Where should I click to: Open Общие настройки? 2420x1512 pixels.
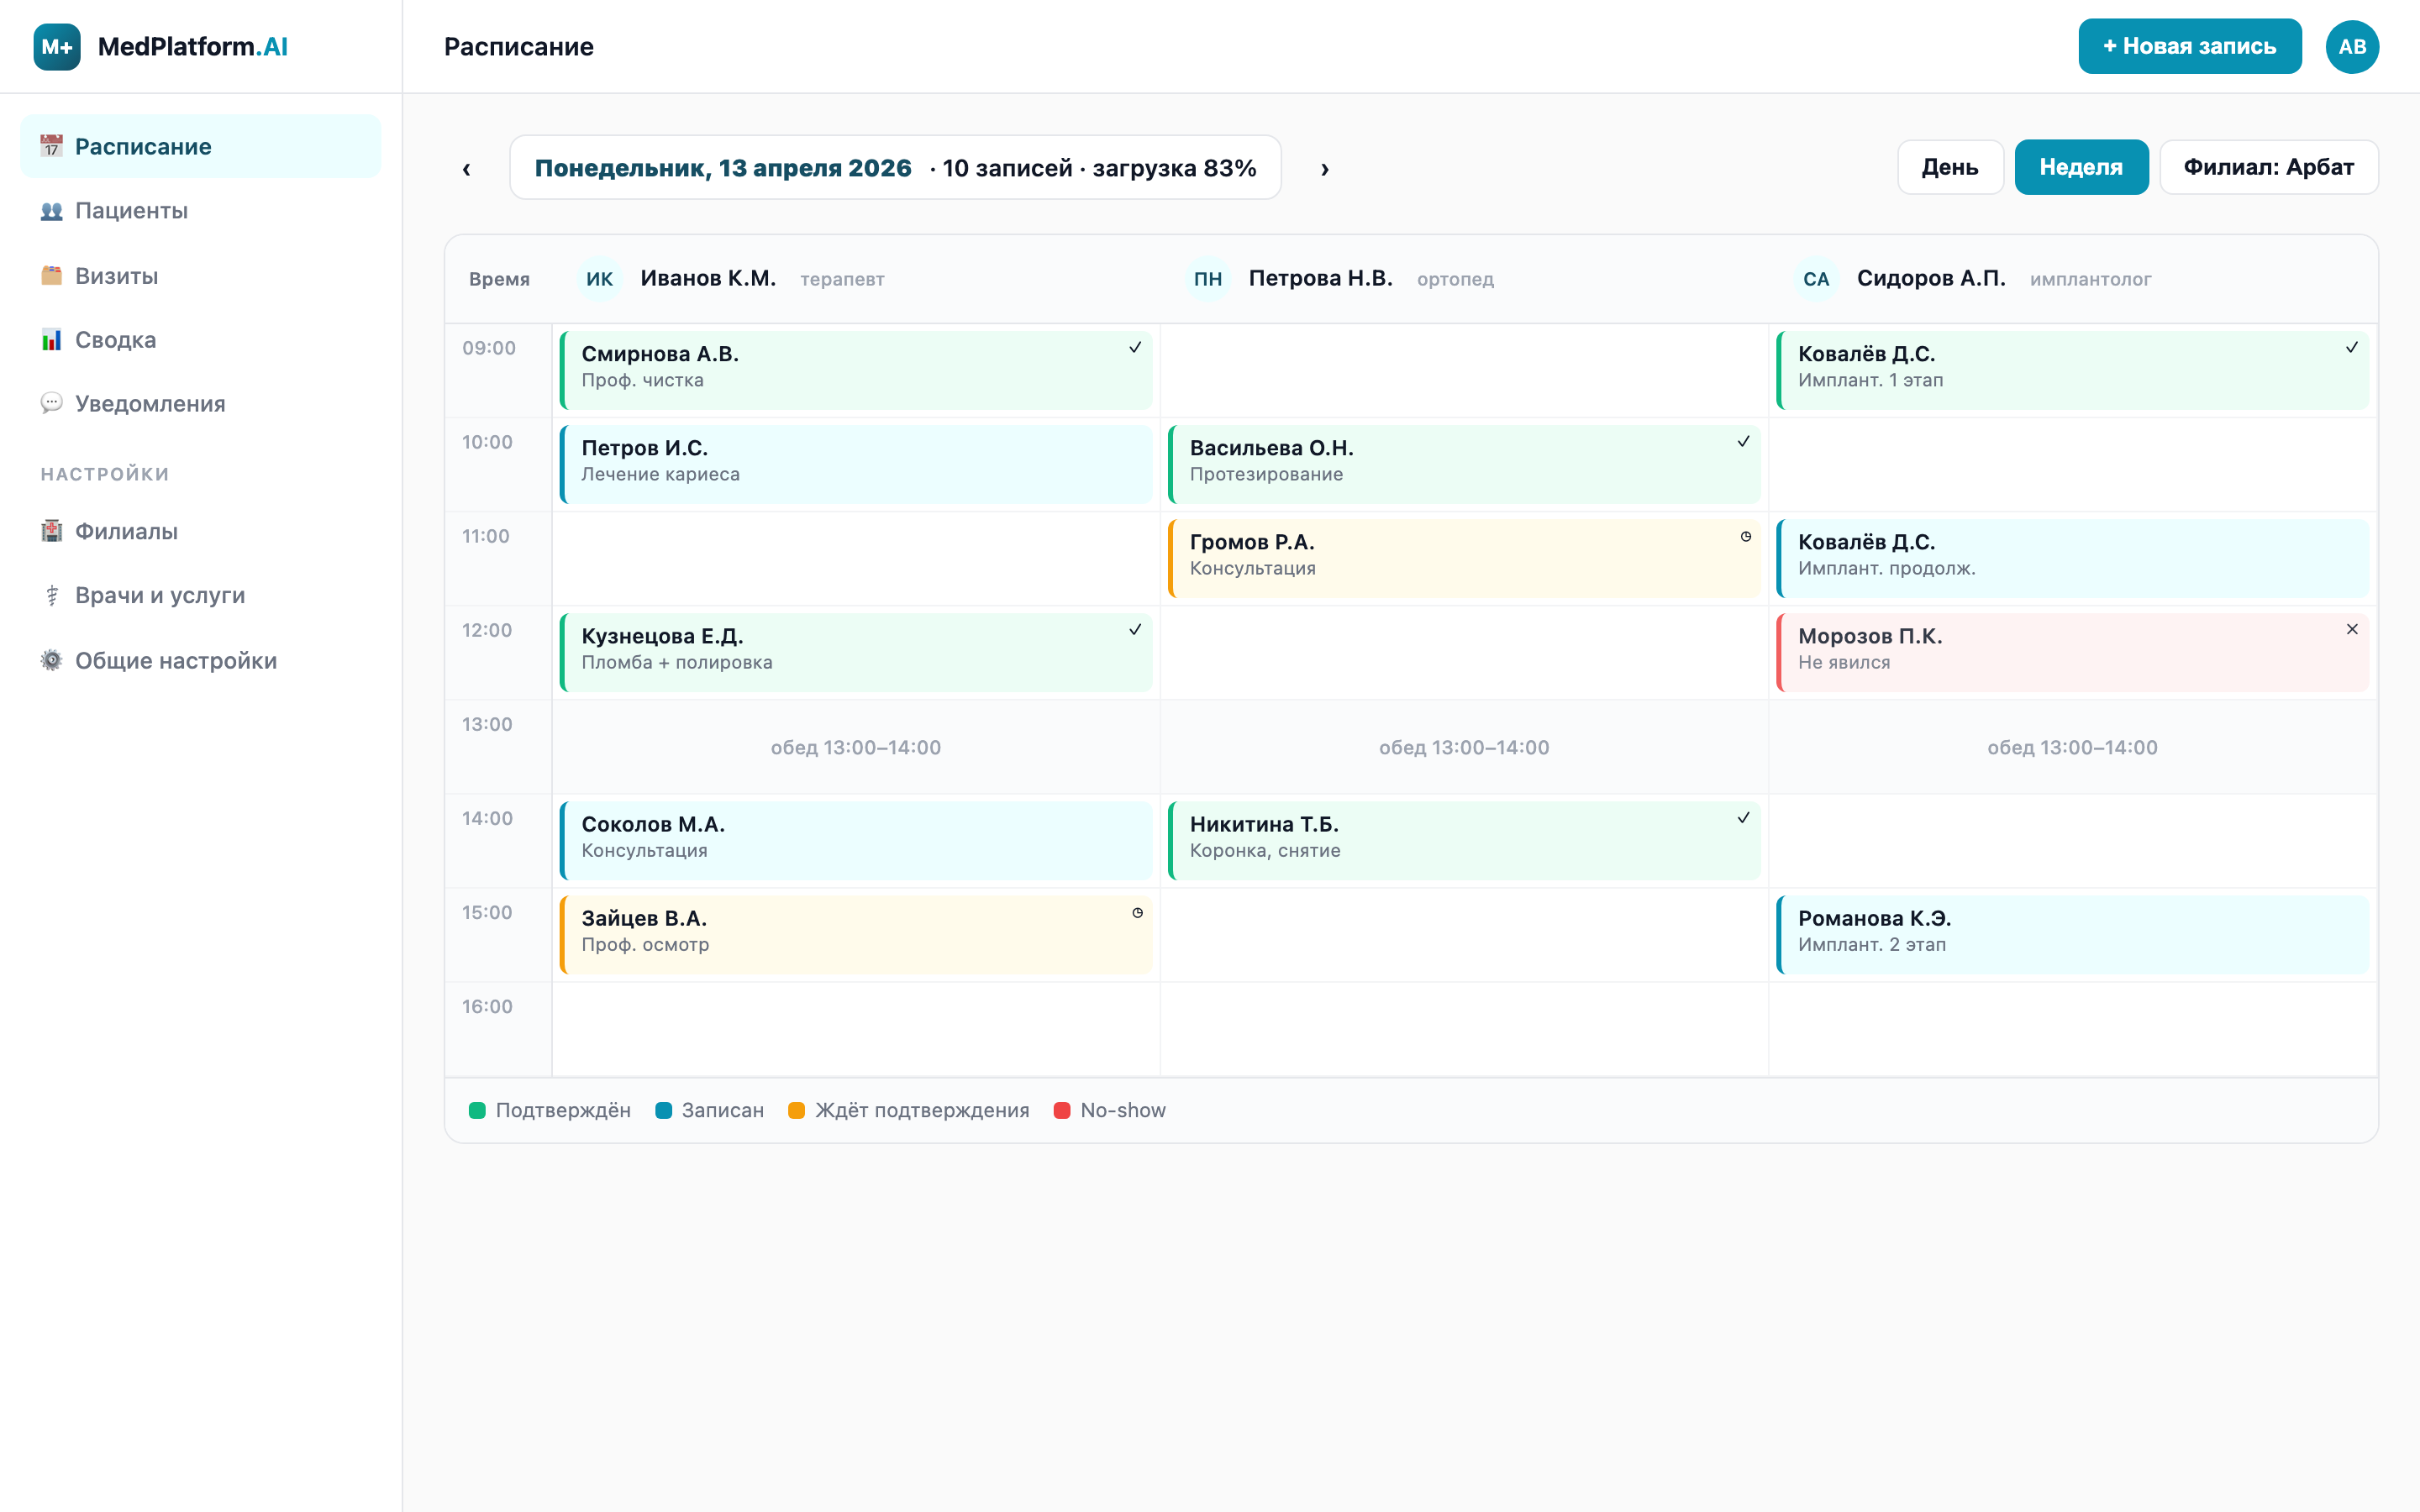pos(201,660)
